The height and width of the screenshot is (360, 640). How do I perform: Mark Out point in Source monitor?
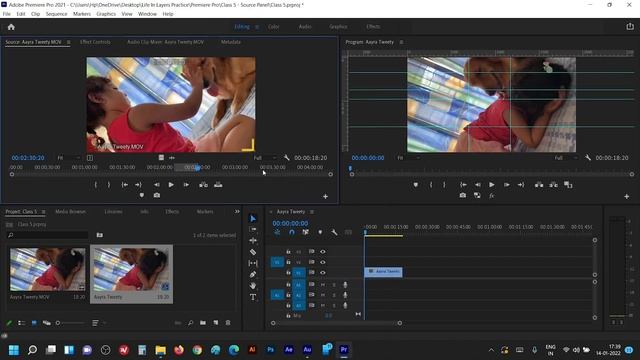(x=109, y=184)
